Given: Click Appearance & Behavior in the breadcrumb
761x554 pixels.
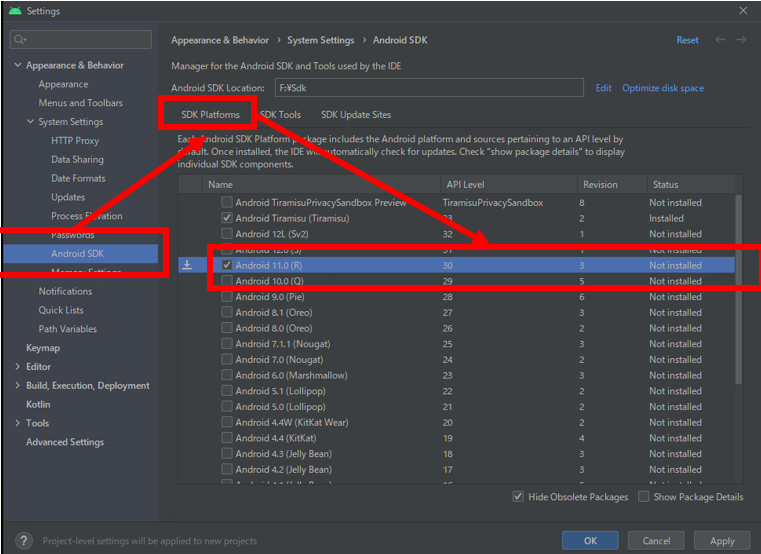Looking at the screenshot, I should tap(219, 40).
